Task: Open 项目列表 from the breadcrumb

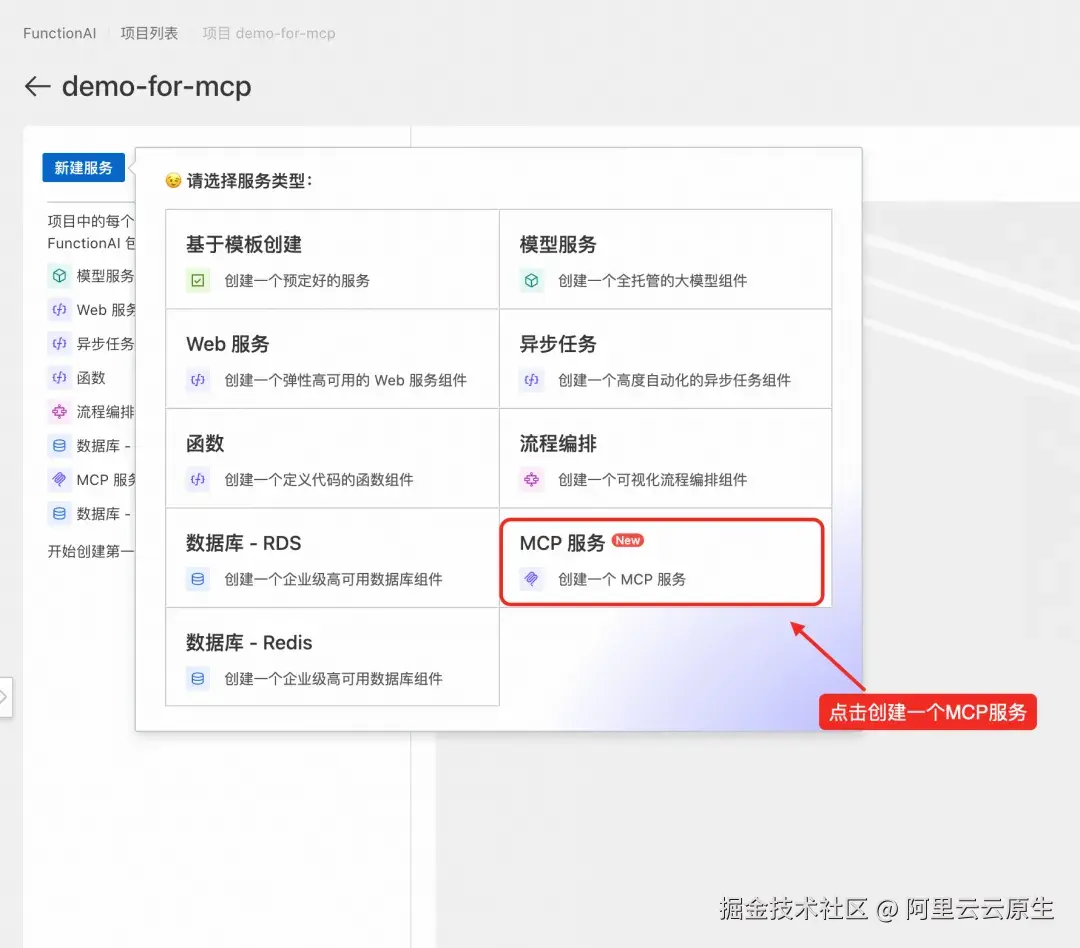Action: (x=149, y=32)
